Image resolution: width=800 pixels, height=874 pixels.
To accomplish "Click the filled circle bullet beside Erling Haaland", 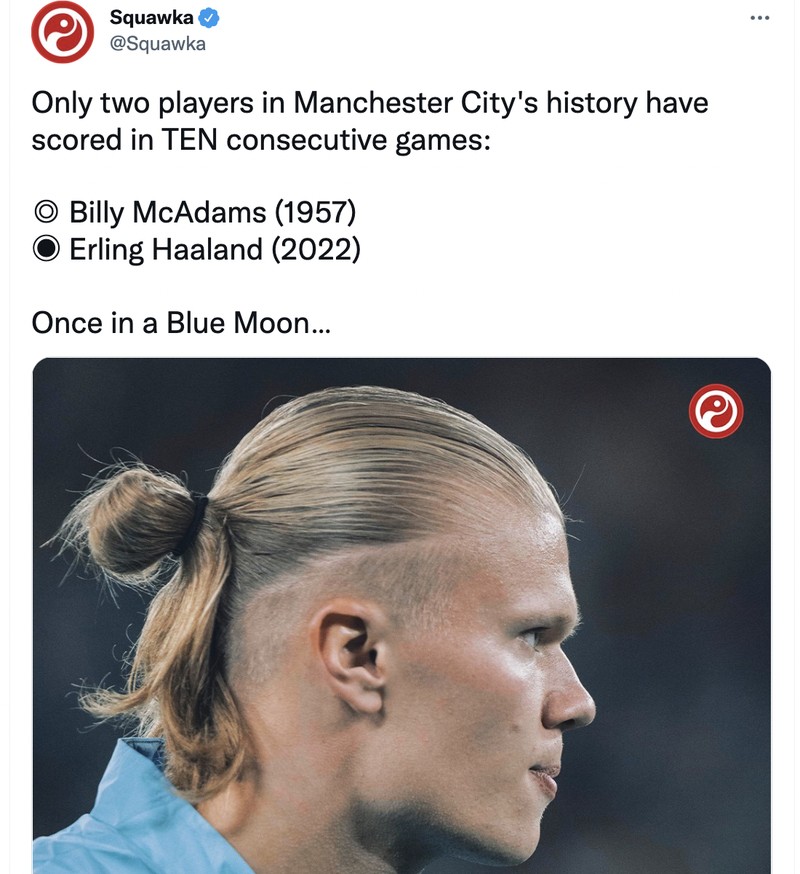I will pyautogui.click(x=44, y=248).
